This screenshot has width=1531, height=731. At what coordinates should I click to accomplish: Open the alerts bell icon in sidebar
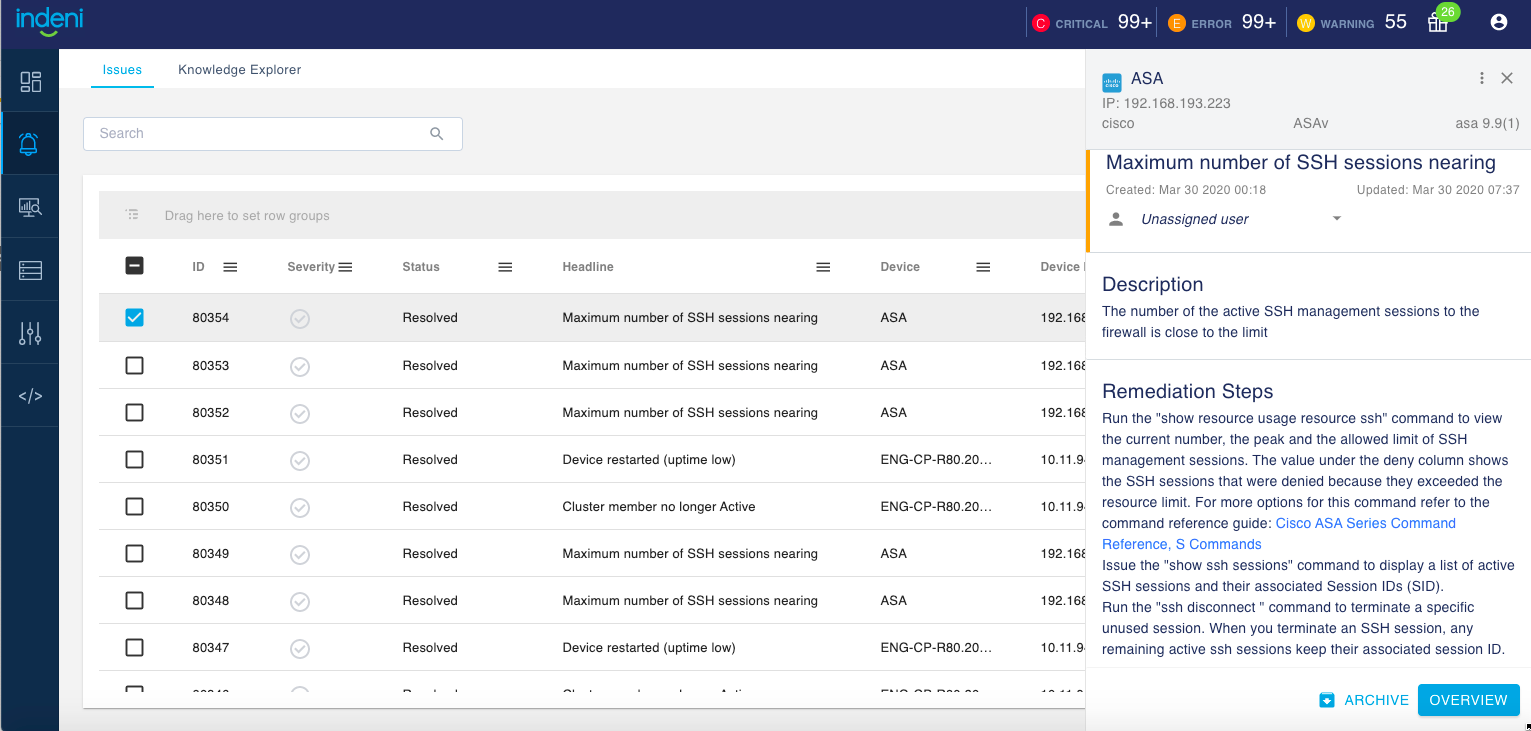[x=30, y=145]
